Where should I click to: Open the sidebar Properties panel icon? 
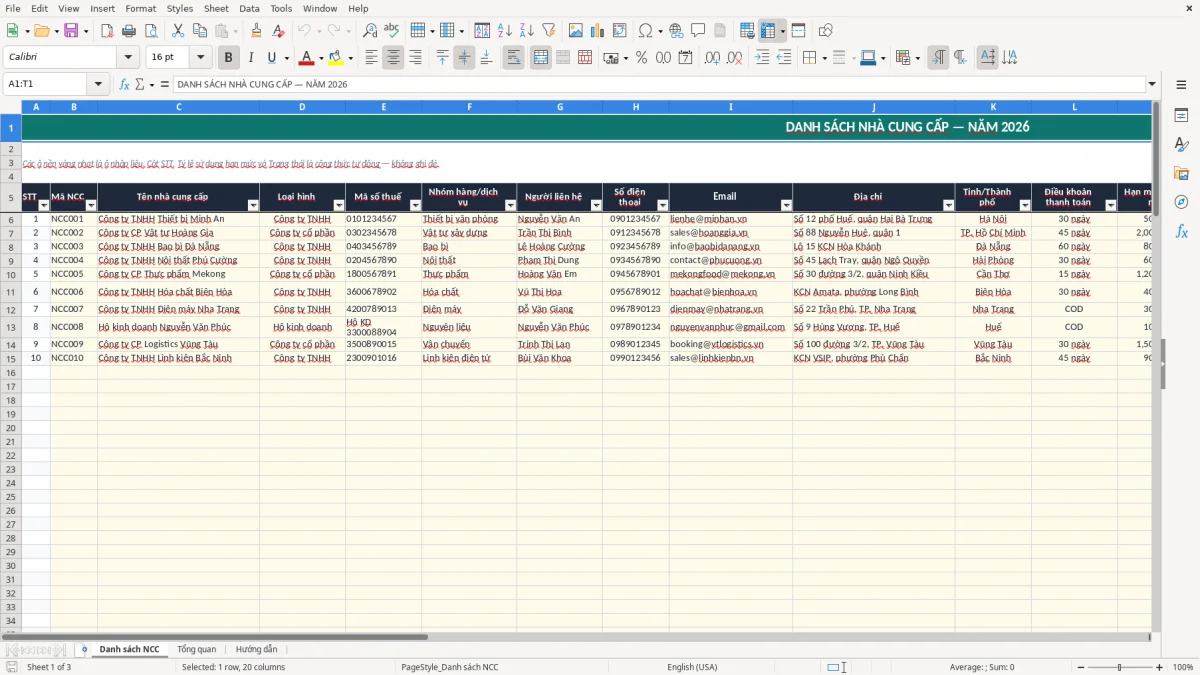coord(1181,116)
